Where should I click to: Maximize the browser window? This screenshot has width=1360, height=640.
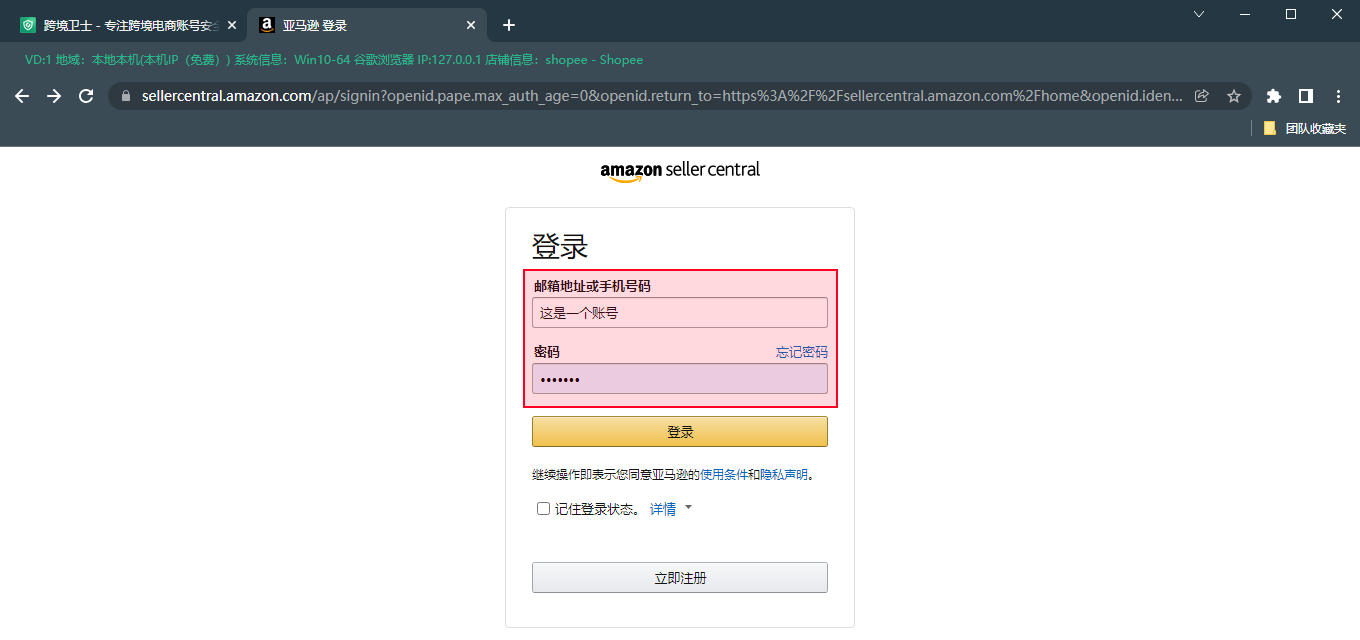(1291, 14)
